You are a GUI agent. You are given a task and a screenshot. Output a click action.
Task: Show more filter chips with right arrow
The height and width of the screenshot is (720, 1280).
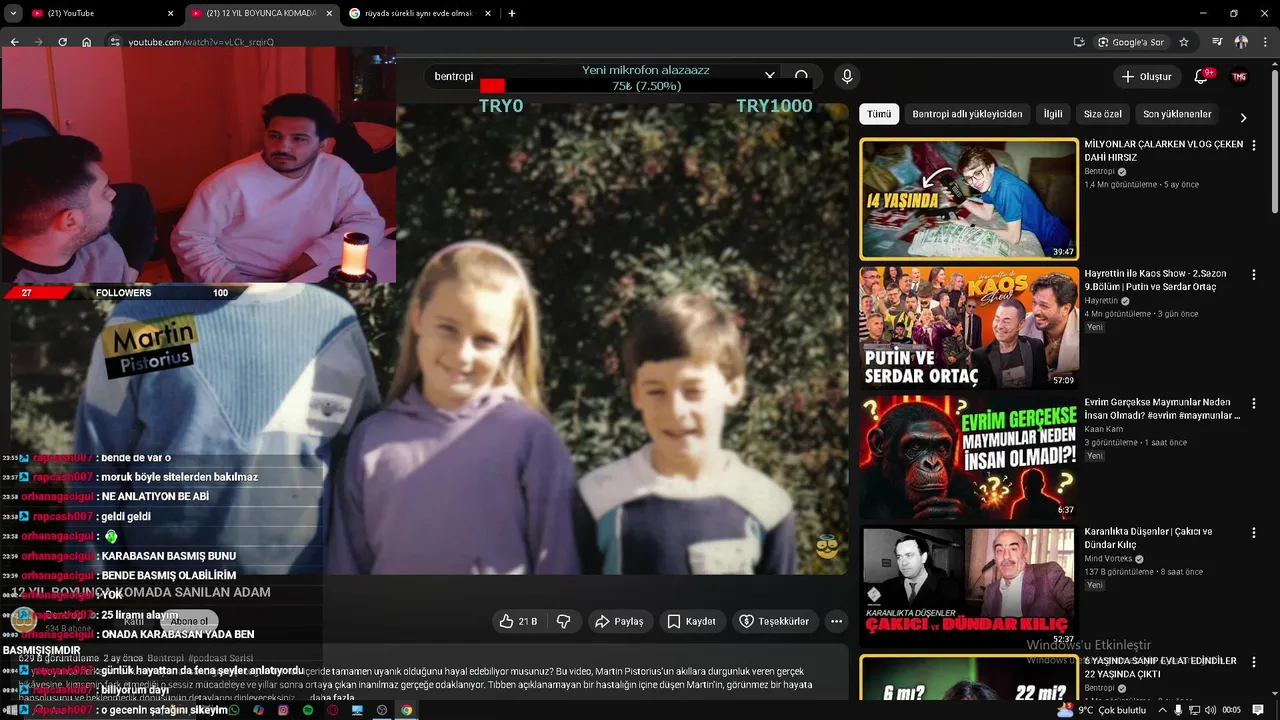click(x=1243, y=117)
